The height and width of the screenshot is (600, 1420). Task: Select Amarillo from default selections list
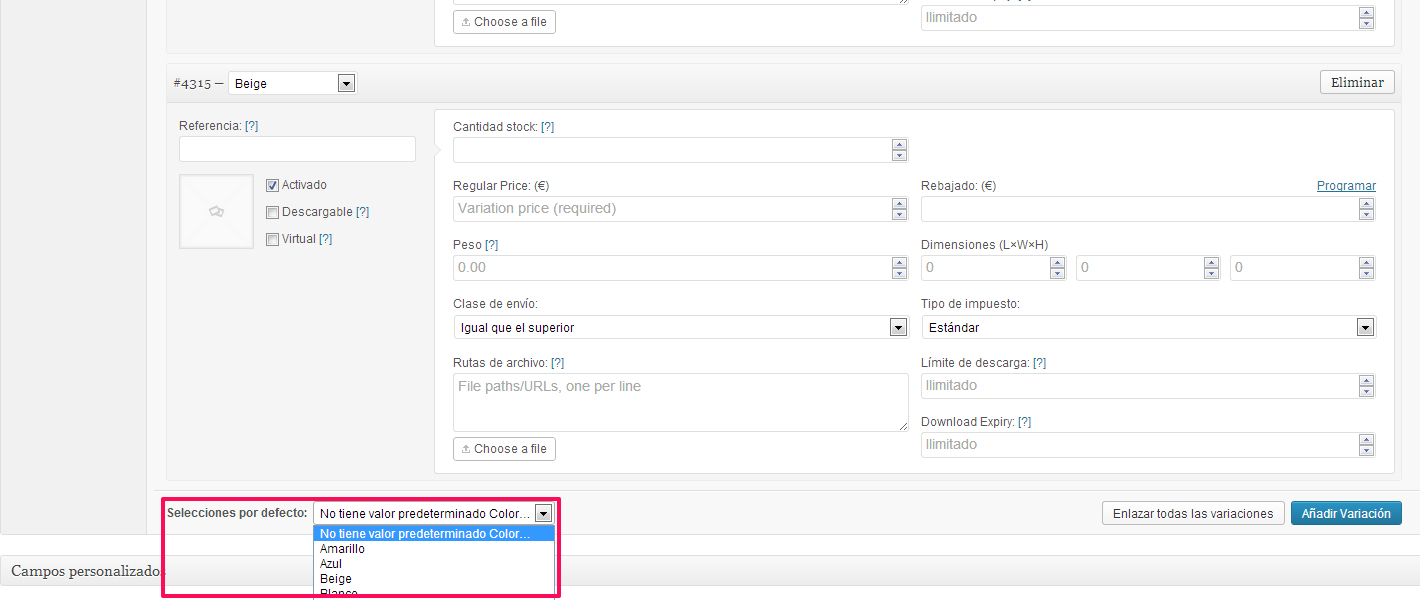(x=342, y=549)
